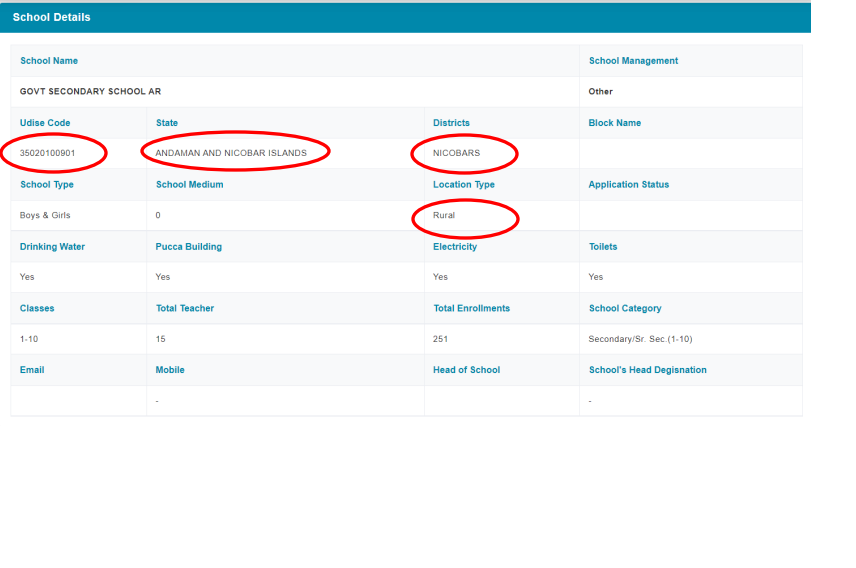Click the Yes value under Drinking Water
Screen dimensions: 856x568
coord(27,277)
